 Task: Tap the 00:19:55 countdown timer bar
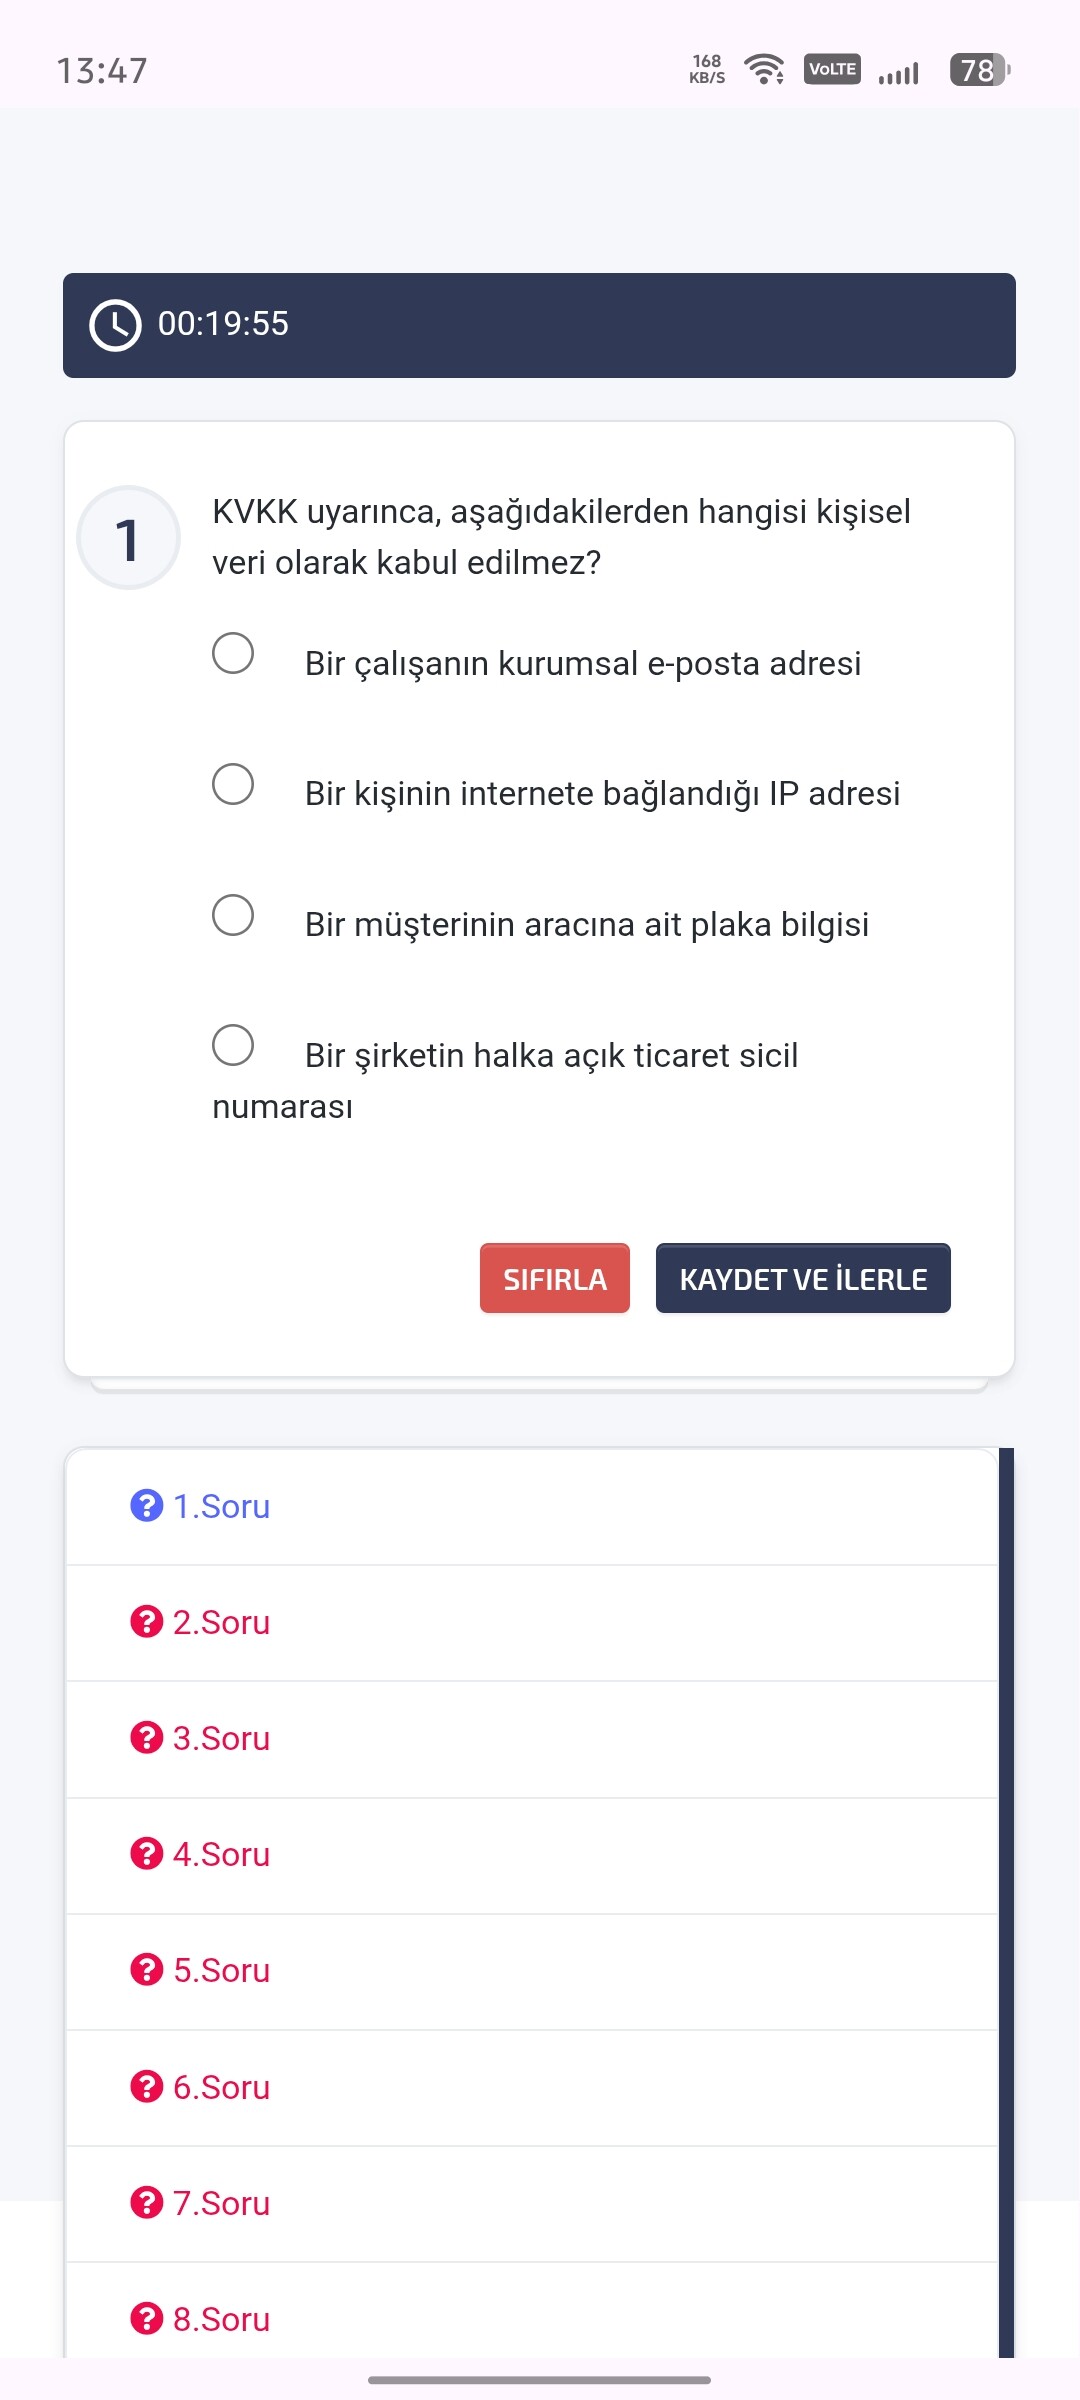click(x=540, y=325)
